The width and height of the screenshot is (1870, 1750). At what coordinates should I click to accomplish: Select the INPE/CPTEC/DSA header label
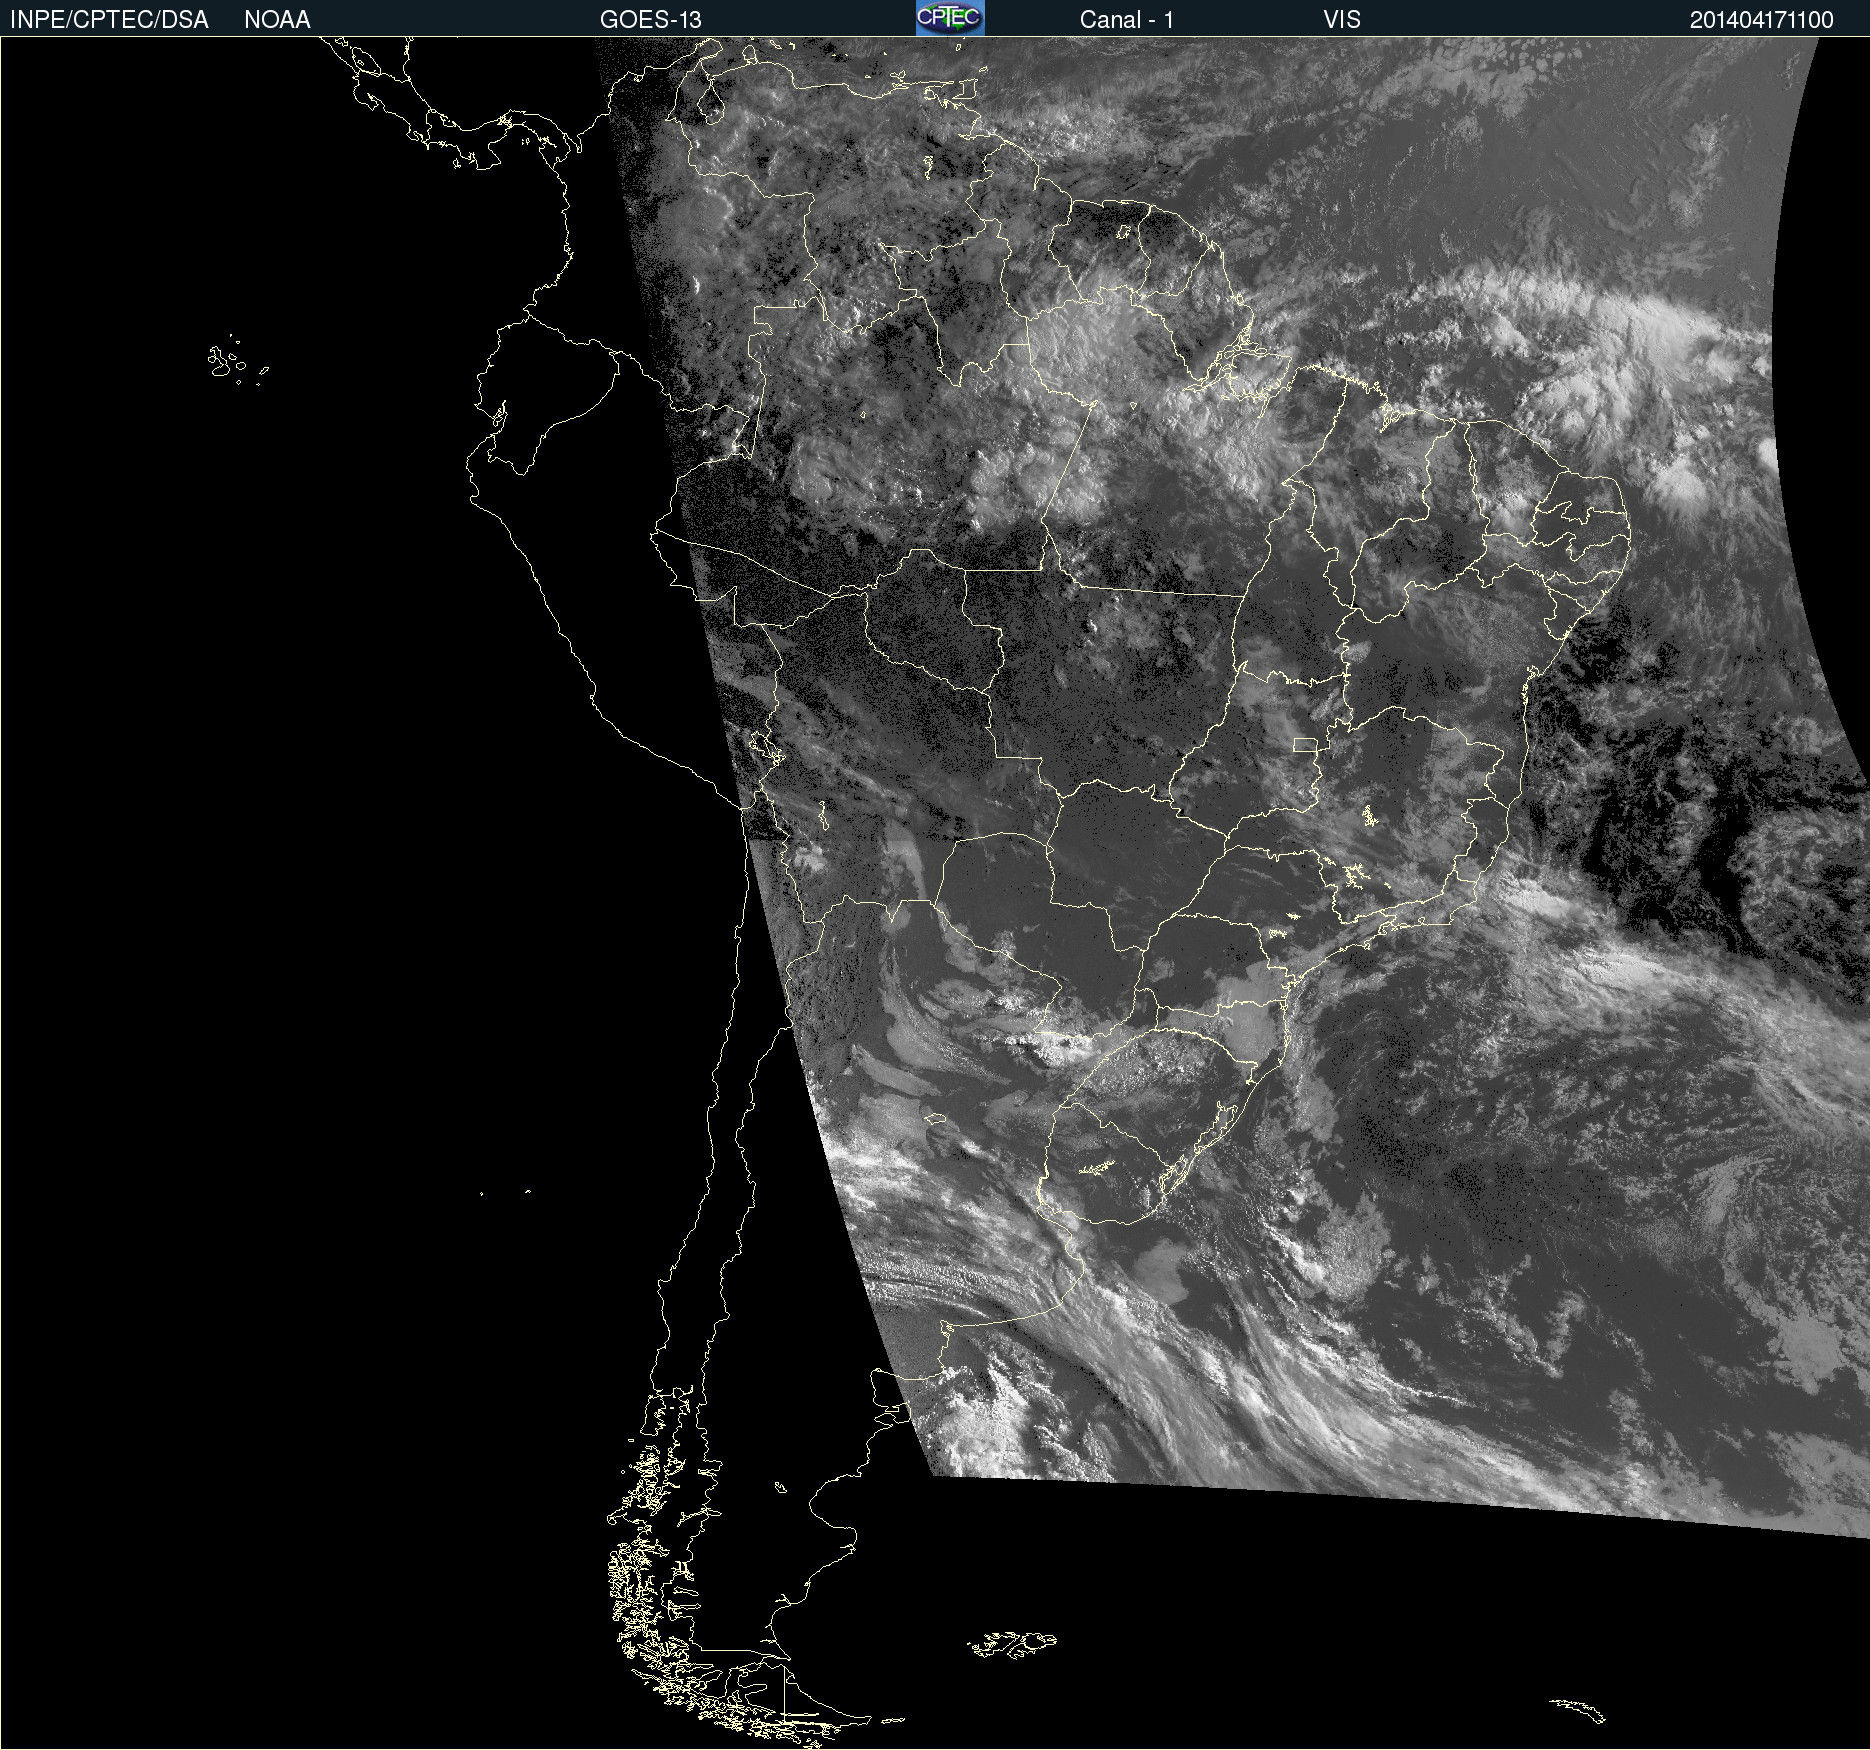[109, 20]
